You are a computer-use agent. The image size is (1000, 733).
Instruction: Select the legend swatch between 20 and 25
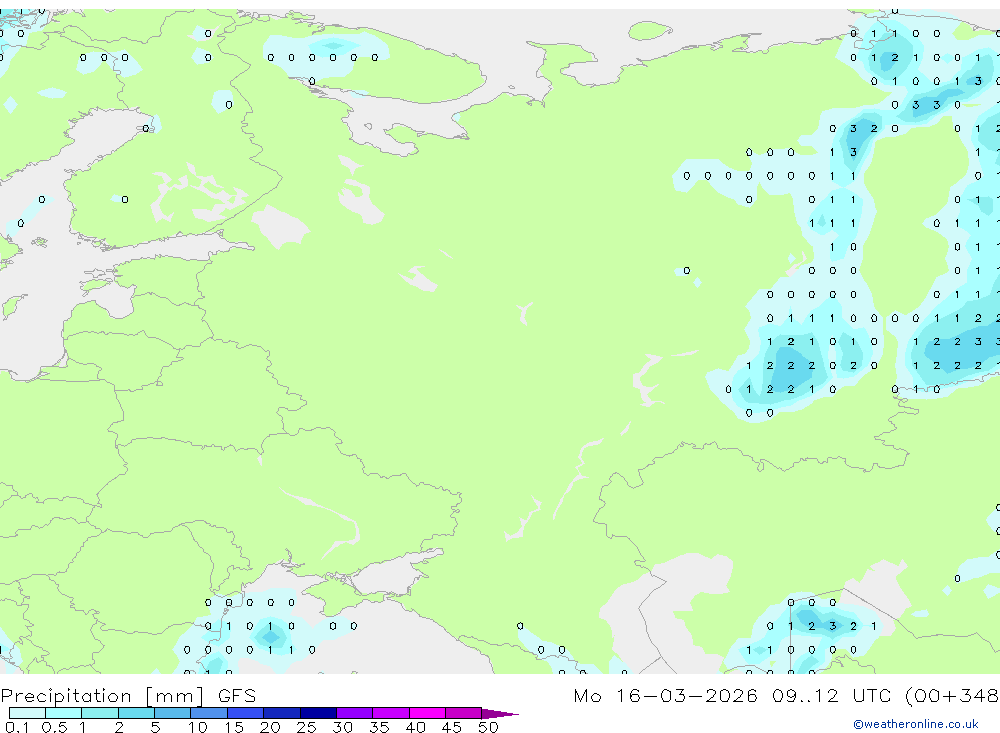[282, 713]
